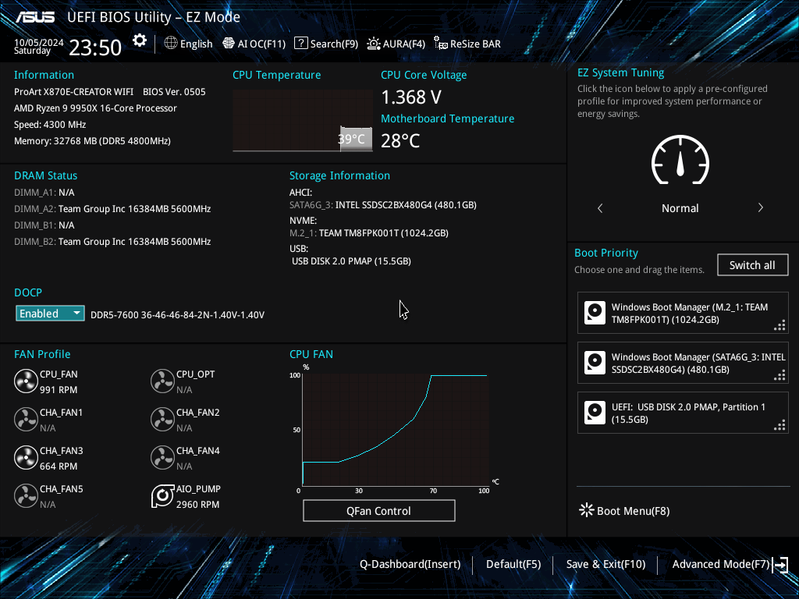Open the DOCP Enabled dropdown
The height and width of the screenshot is (599, 799).
click(x=50, y=313)
